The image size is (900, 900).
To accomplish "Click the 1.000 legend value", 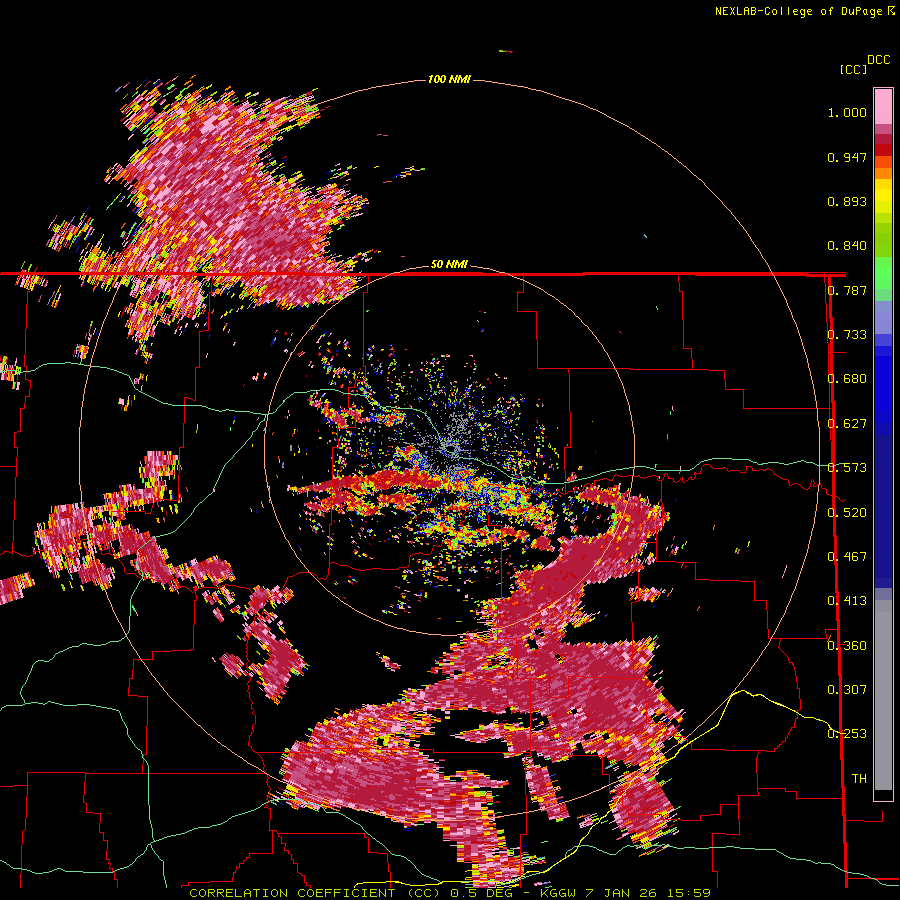I will (847, 112).
